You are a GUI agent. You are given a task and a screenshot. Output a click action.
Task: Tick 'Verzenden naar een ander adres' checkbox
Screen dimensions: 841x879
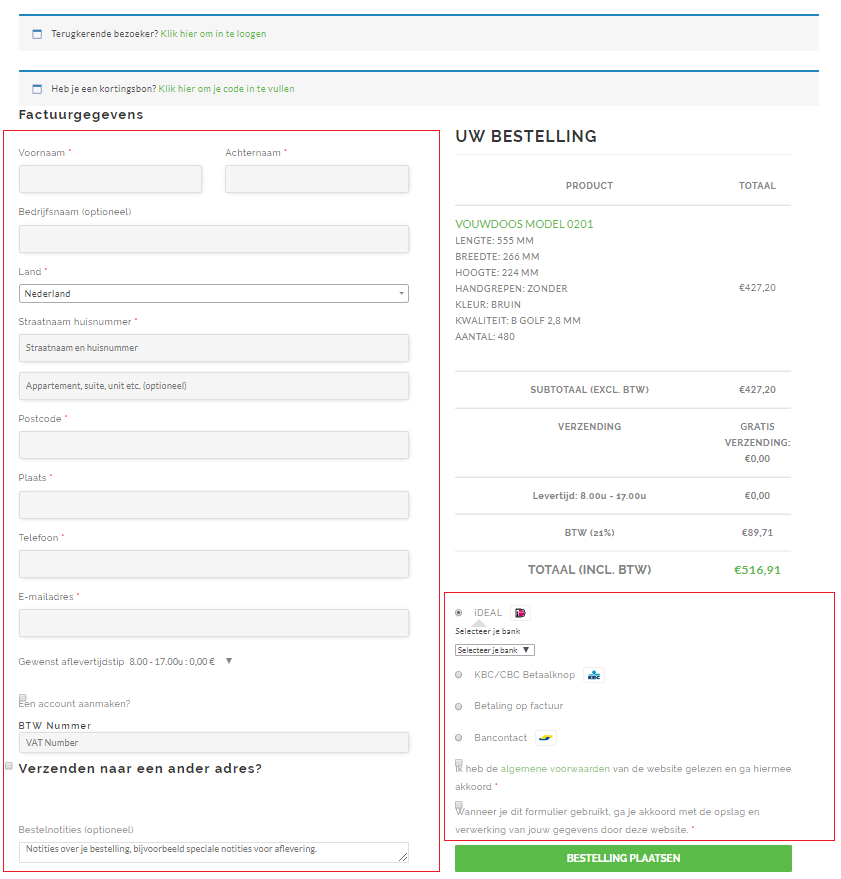[x=9, y=766]
